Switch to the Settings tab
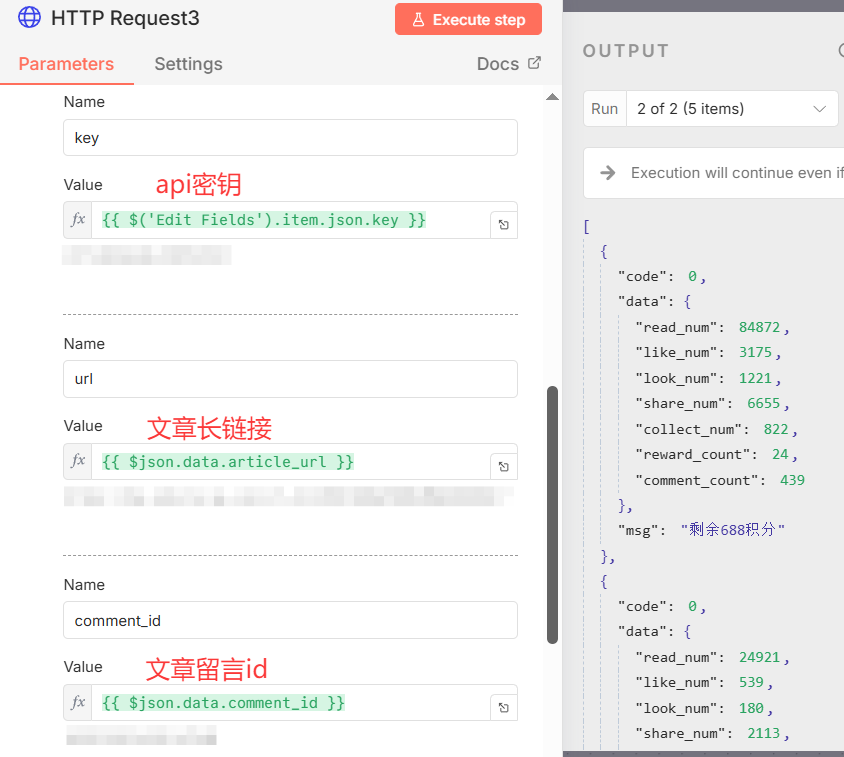844x757 pixels. coord(188,64)
